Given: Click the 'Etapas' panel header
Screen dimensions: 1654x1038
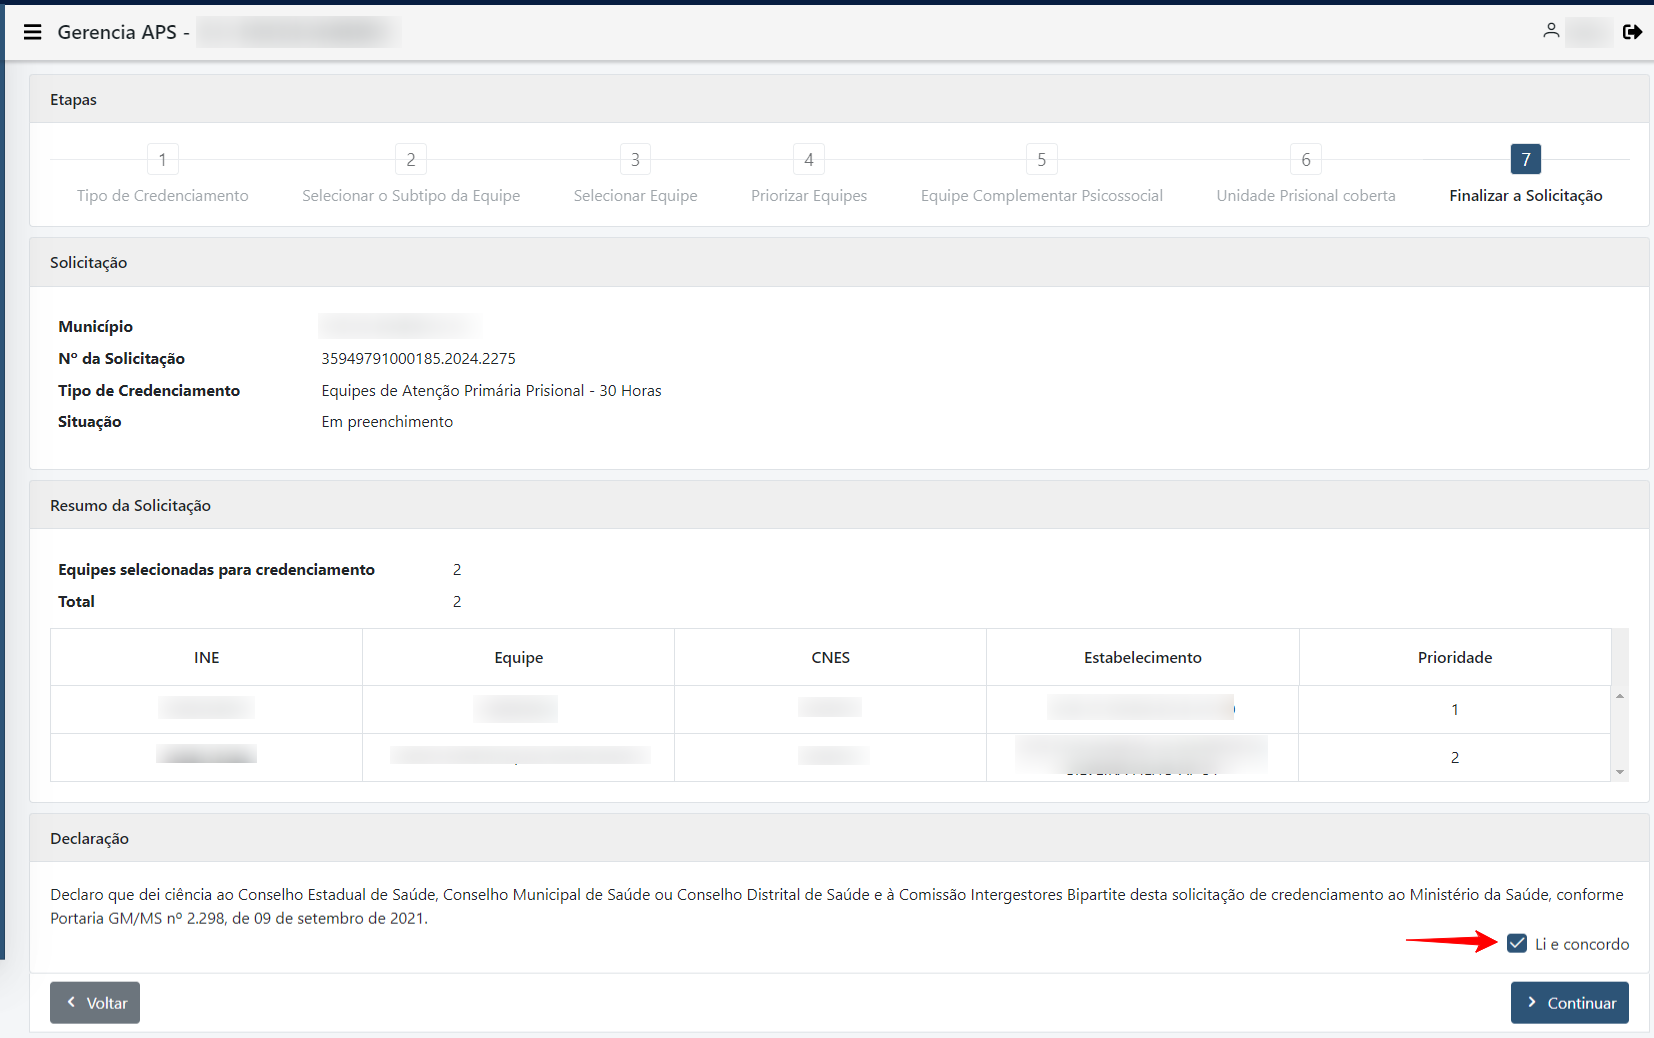Looking at the screenshot, I should [x=839, y=99].
